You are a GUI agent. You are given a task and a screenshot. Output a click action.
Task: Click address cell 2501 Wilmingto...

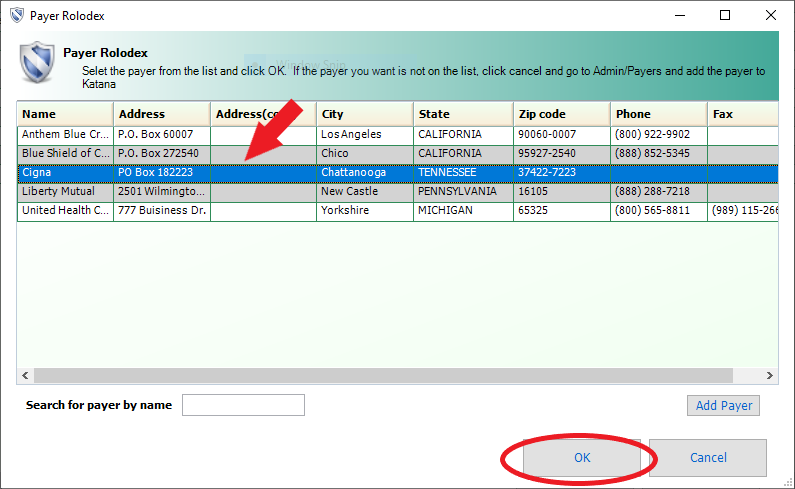coord(162,191)
